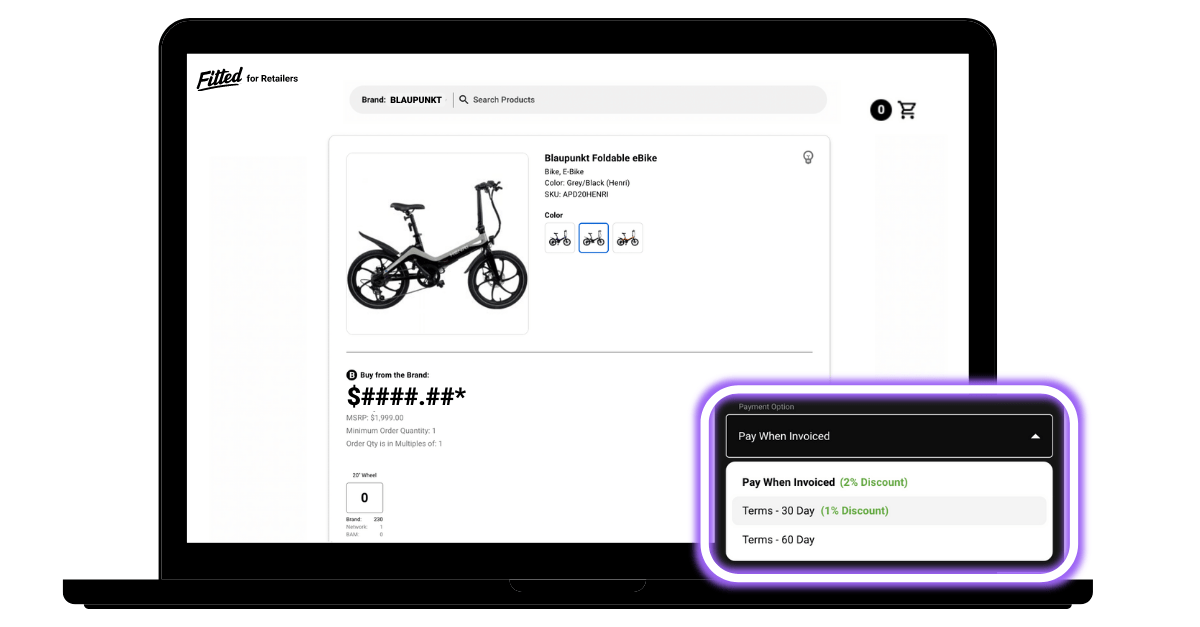Screen dimensions: 1200x627
Task: Open the Blaupunkt Foldable eBike title
Action: coord(600,158)
